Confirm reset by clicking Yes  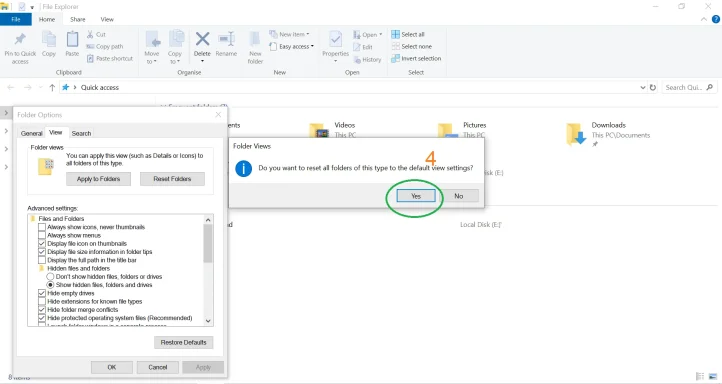tap(416, 196)
